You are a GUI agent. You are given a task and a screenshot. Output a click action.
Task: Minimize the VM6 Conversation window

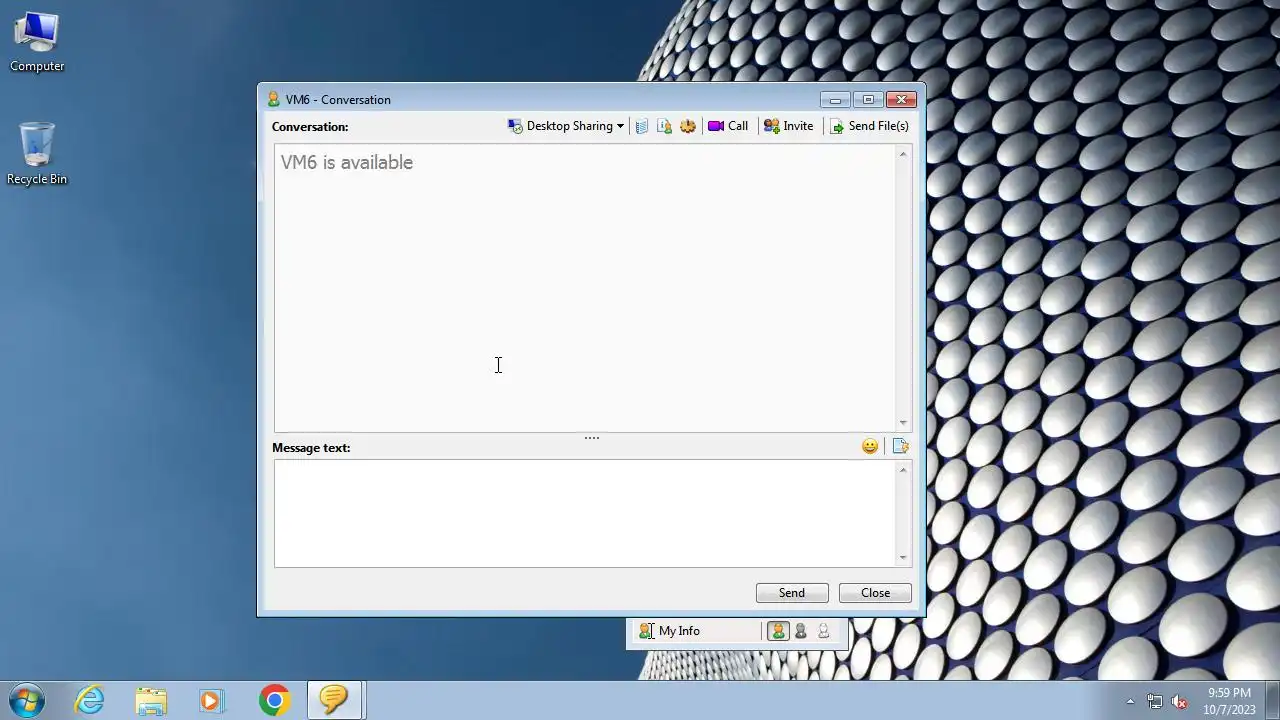point(835,100)
